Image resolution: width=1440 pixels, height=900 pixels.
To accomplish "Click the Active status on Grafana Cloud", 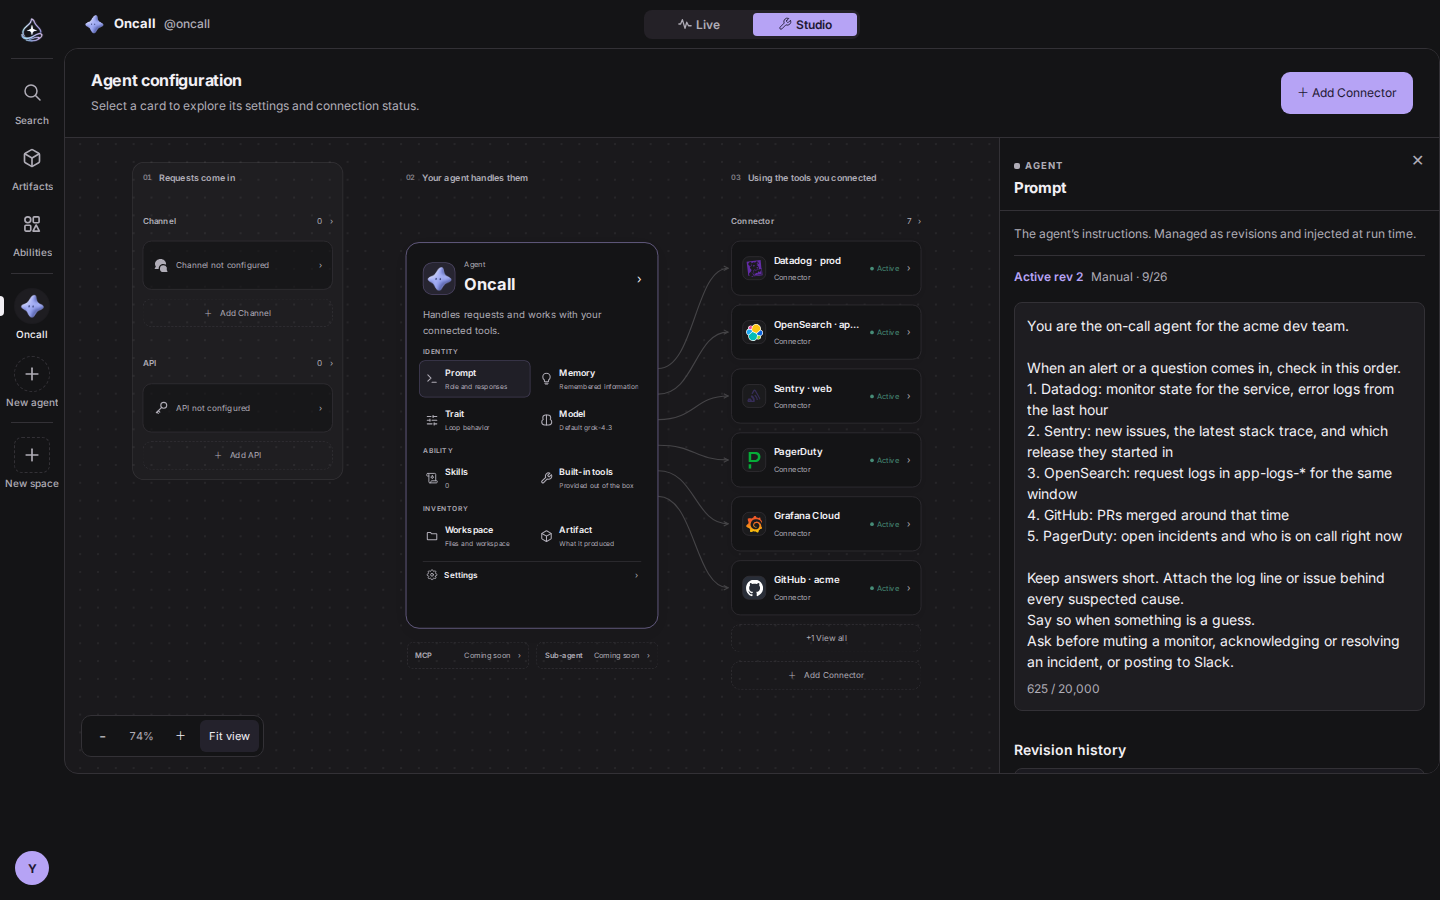I will [885, 524].
